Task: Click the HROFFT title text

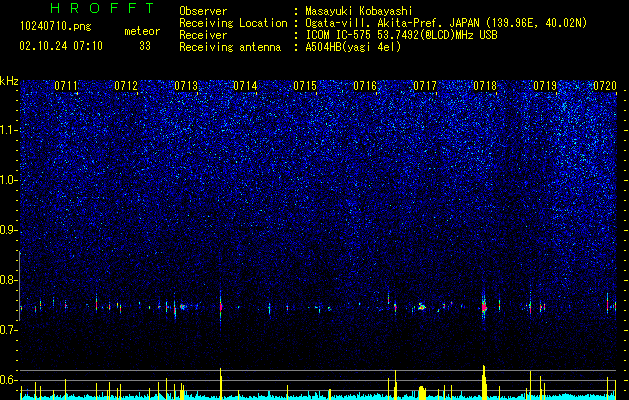Action: coord(102,8)
